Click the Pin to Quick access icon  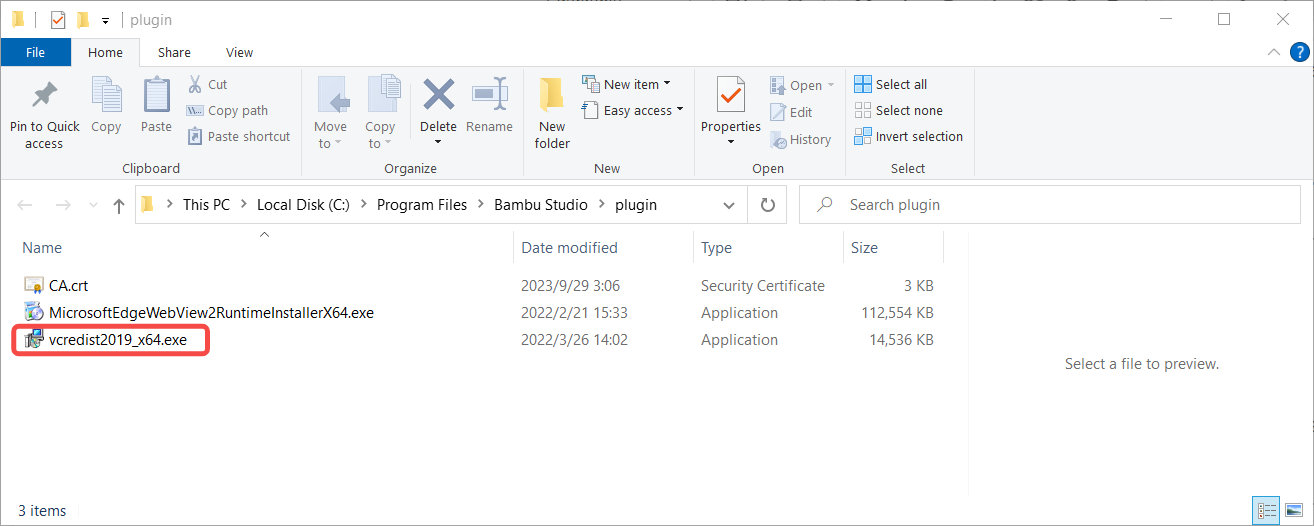tap(44, 96)
